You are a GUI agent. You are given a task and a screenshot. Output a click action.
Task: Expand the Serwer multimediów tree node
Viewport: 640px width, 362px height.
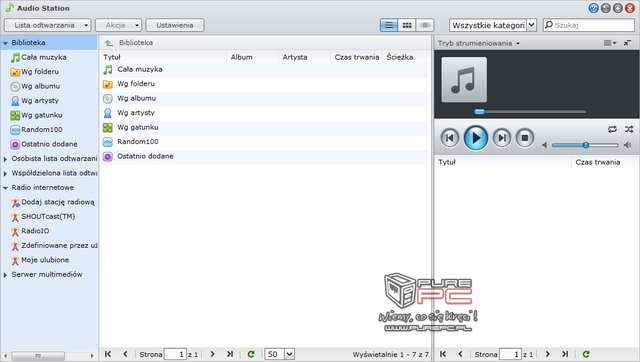click(x=5, y=275)
